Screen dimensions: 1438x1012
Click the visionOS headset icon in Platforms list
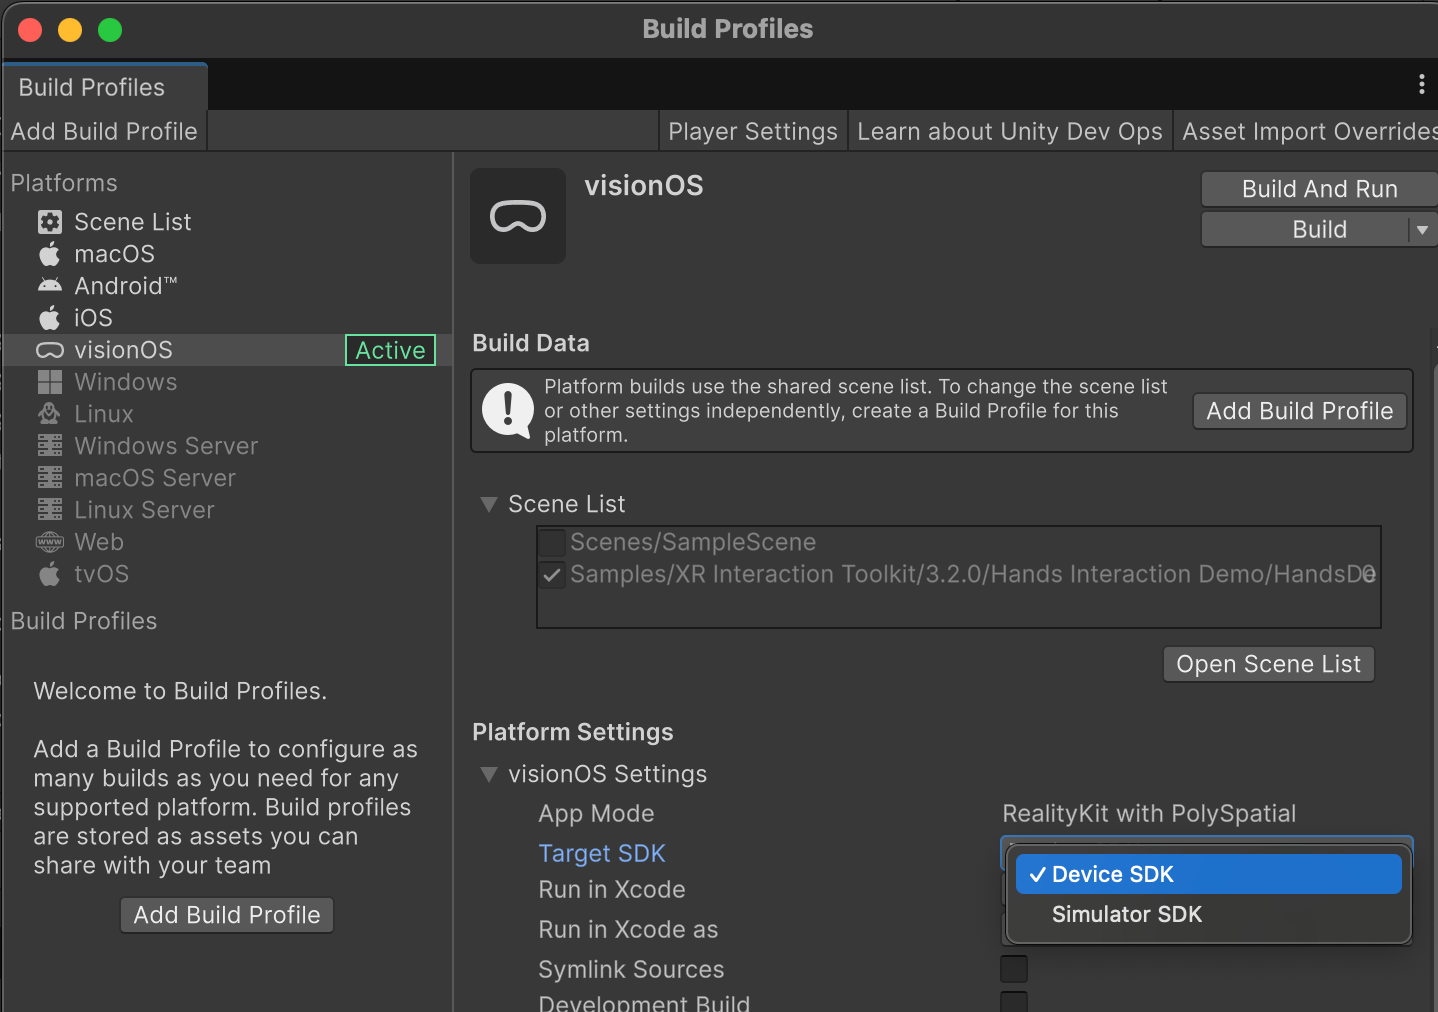click(x=50, y=350)
